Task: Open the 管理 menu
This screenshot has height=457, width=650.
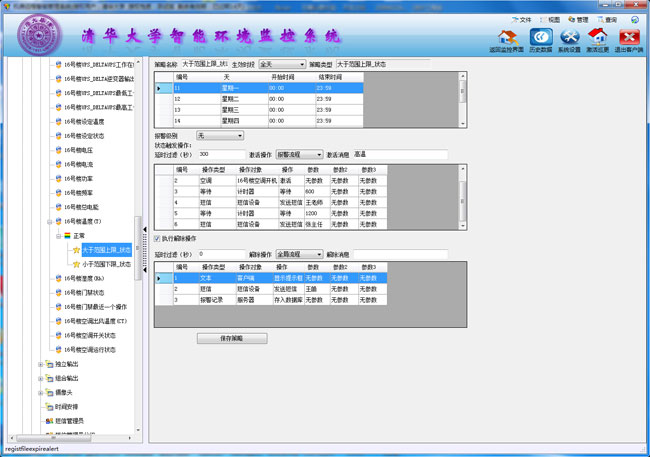Action: coord(581,19)
